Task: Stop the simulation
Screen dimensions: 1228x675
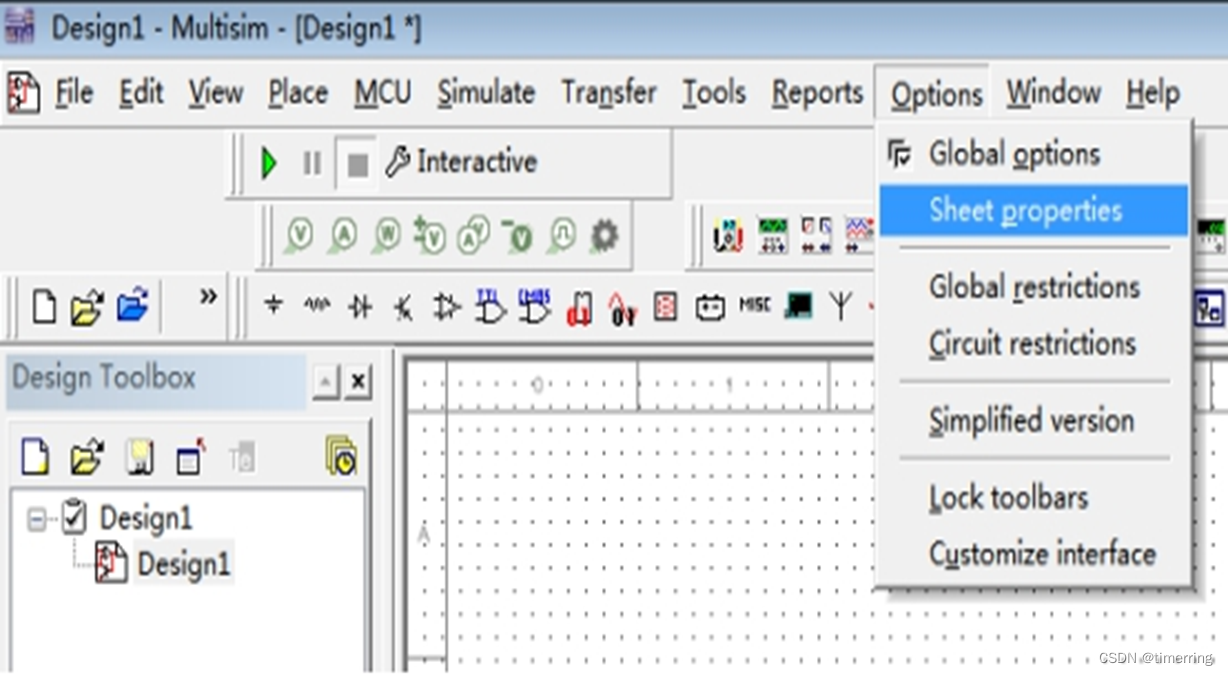Action: [357, 164]
